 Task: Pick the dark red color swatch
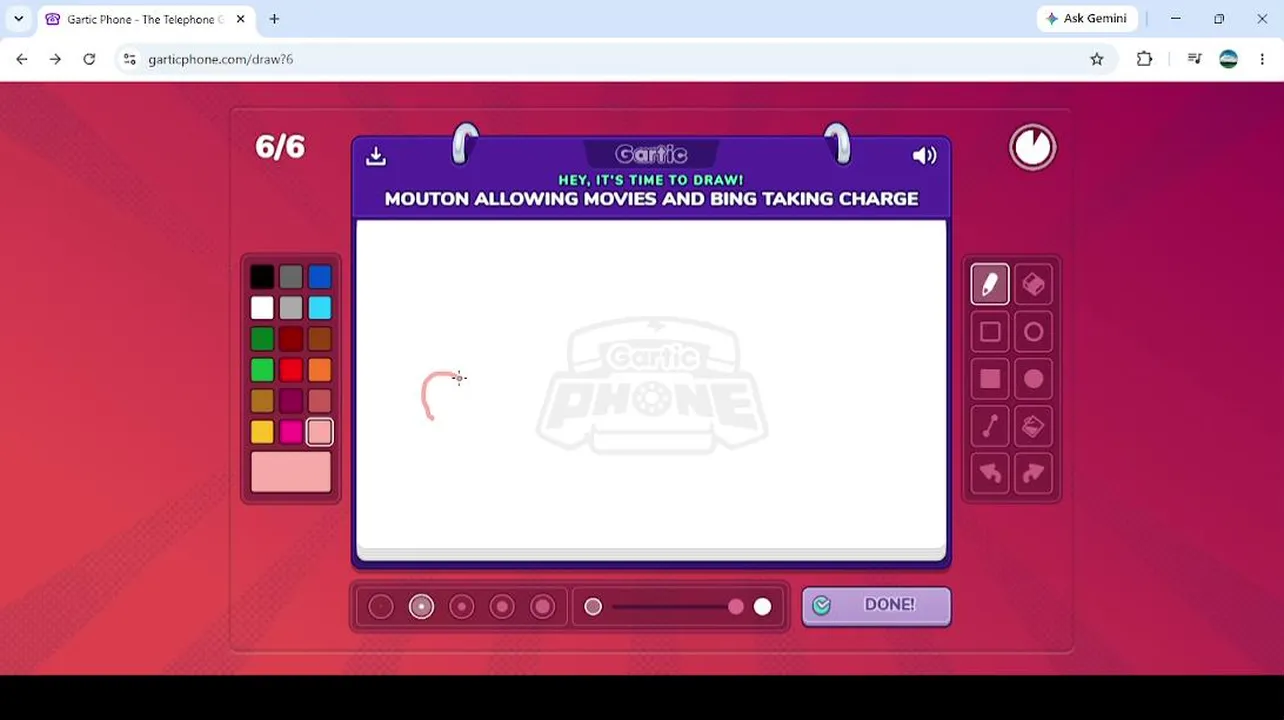tap(291, 339)
